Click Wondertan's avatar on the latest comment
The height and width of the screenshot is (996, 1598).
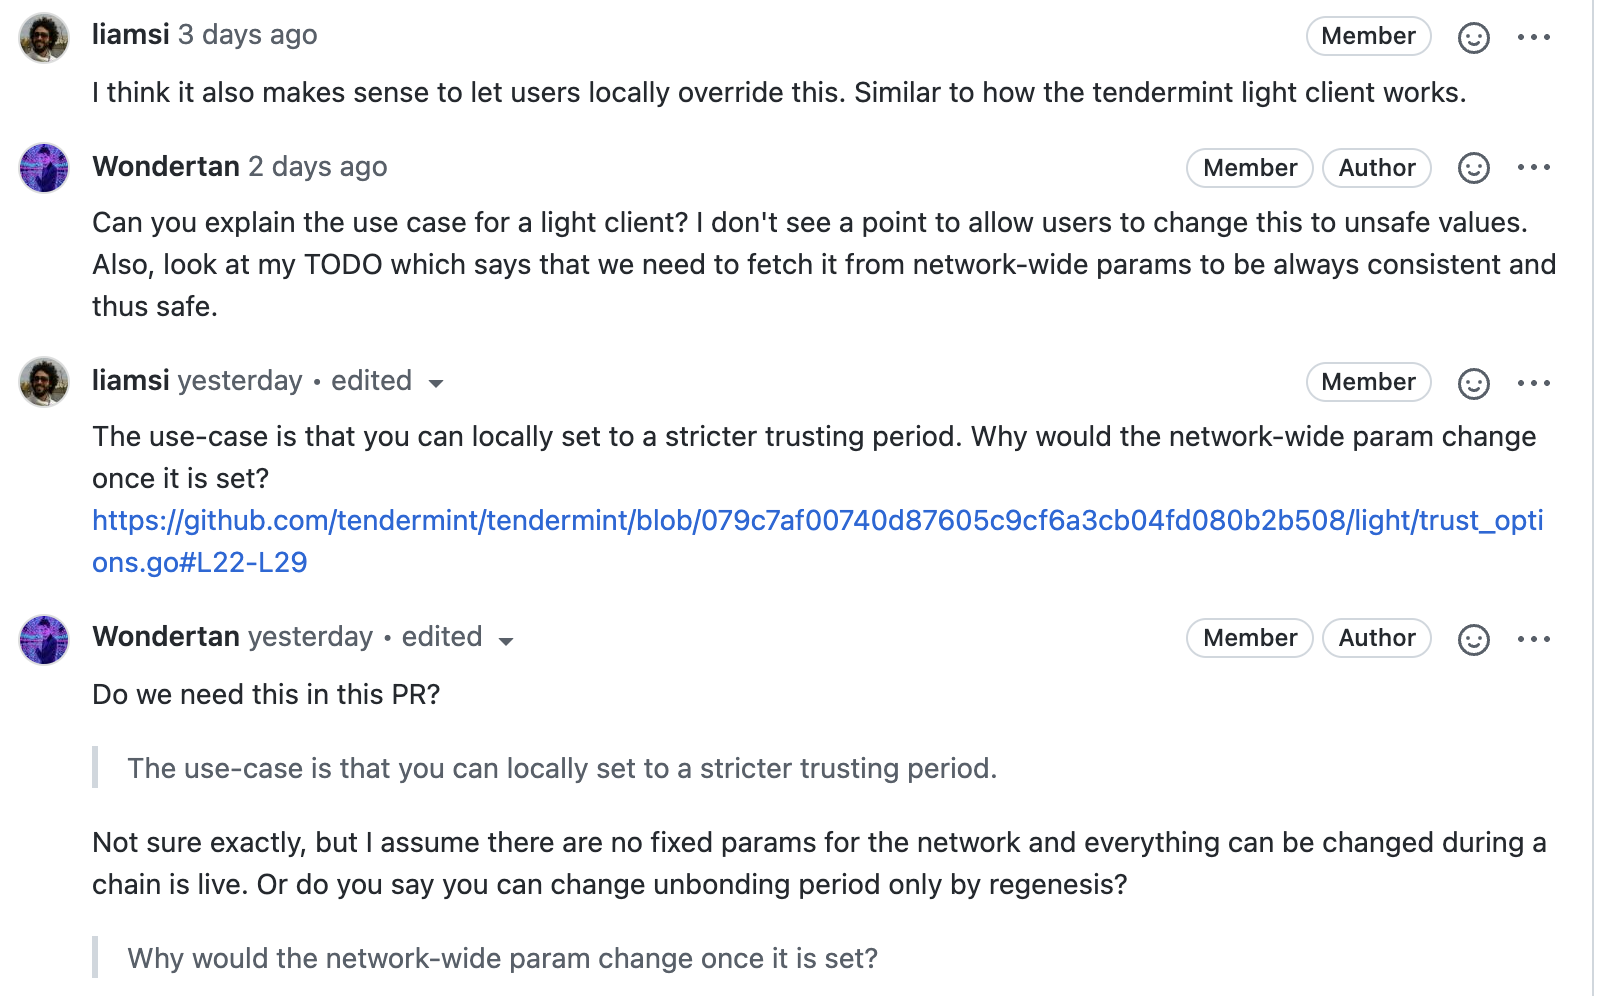[x=42, y=639]
